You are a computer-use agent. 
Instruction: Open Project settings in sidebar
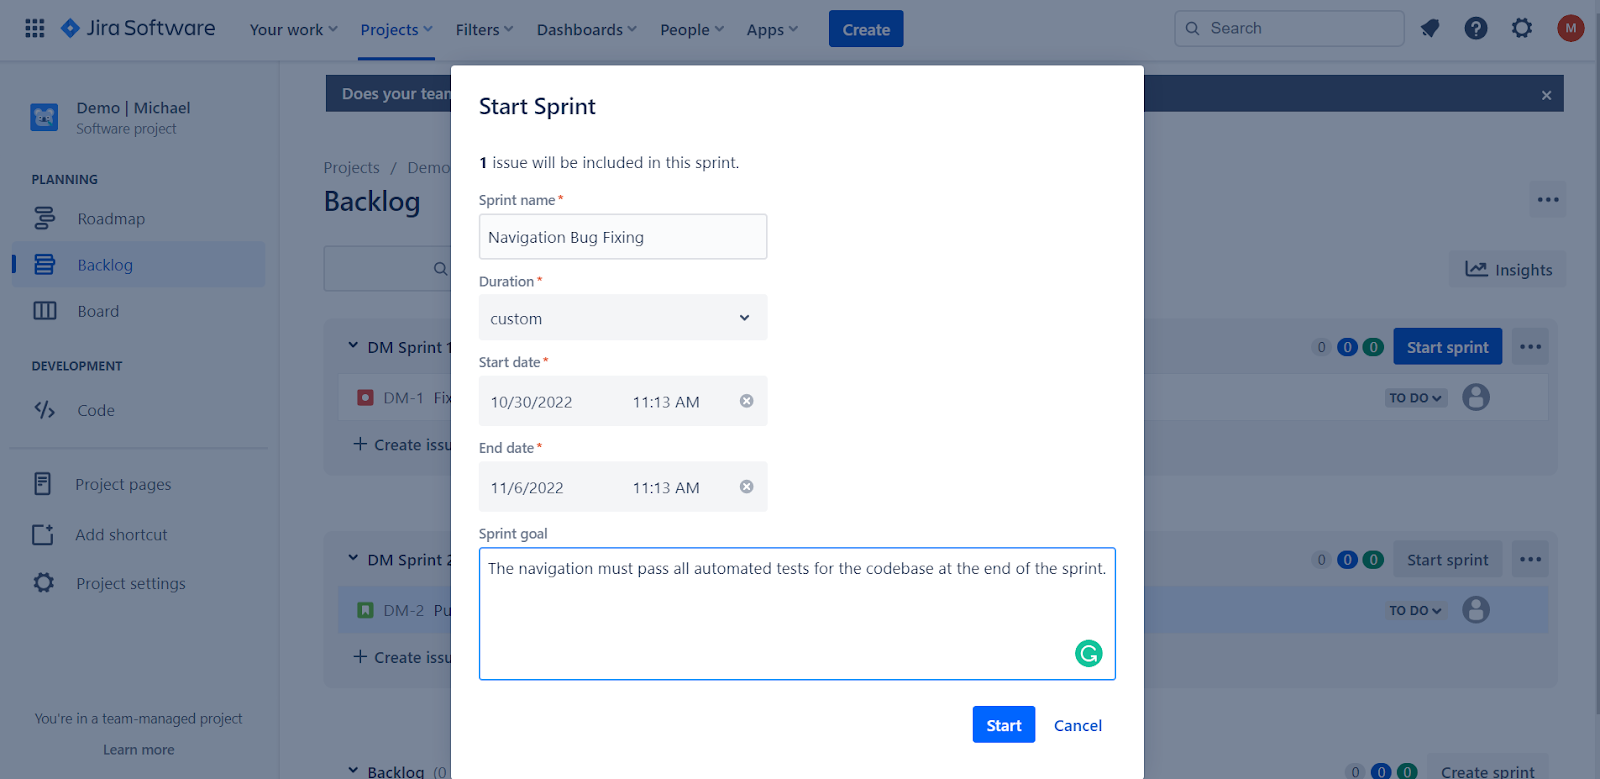coord(130,584)
